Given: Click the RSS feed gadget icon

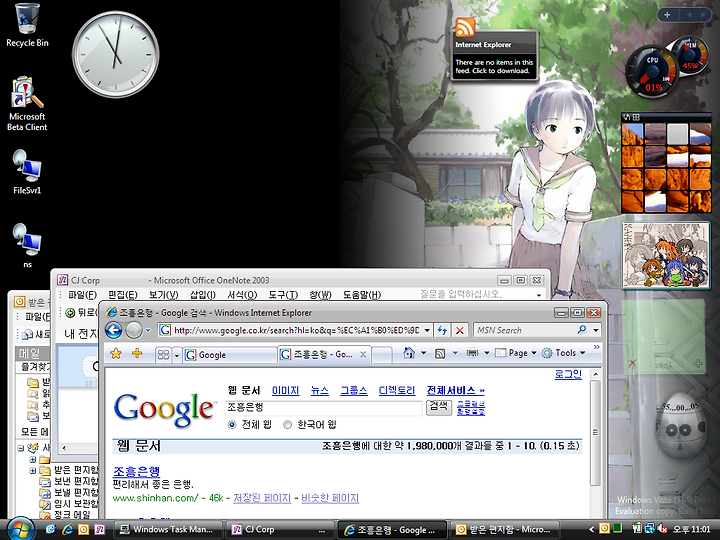Looking at the screenshot, I should [465, 28].
